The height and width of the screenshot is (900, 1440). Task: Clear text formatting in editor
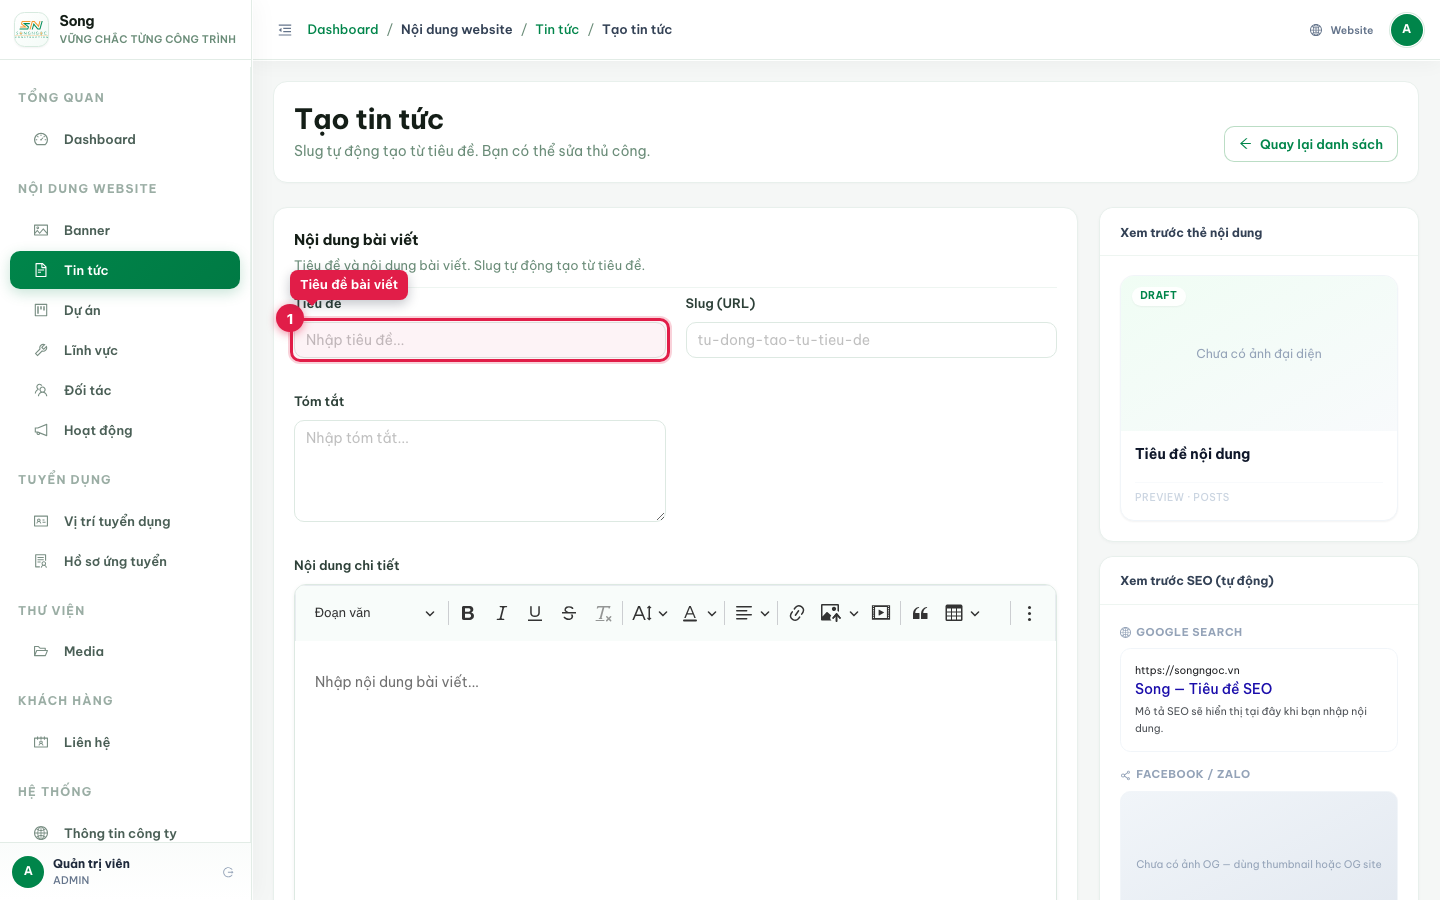coord(603,613)
